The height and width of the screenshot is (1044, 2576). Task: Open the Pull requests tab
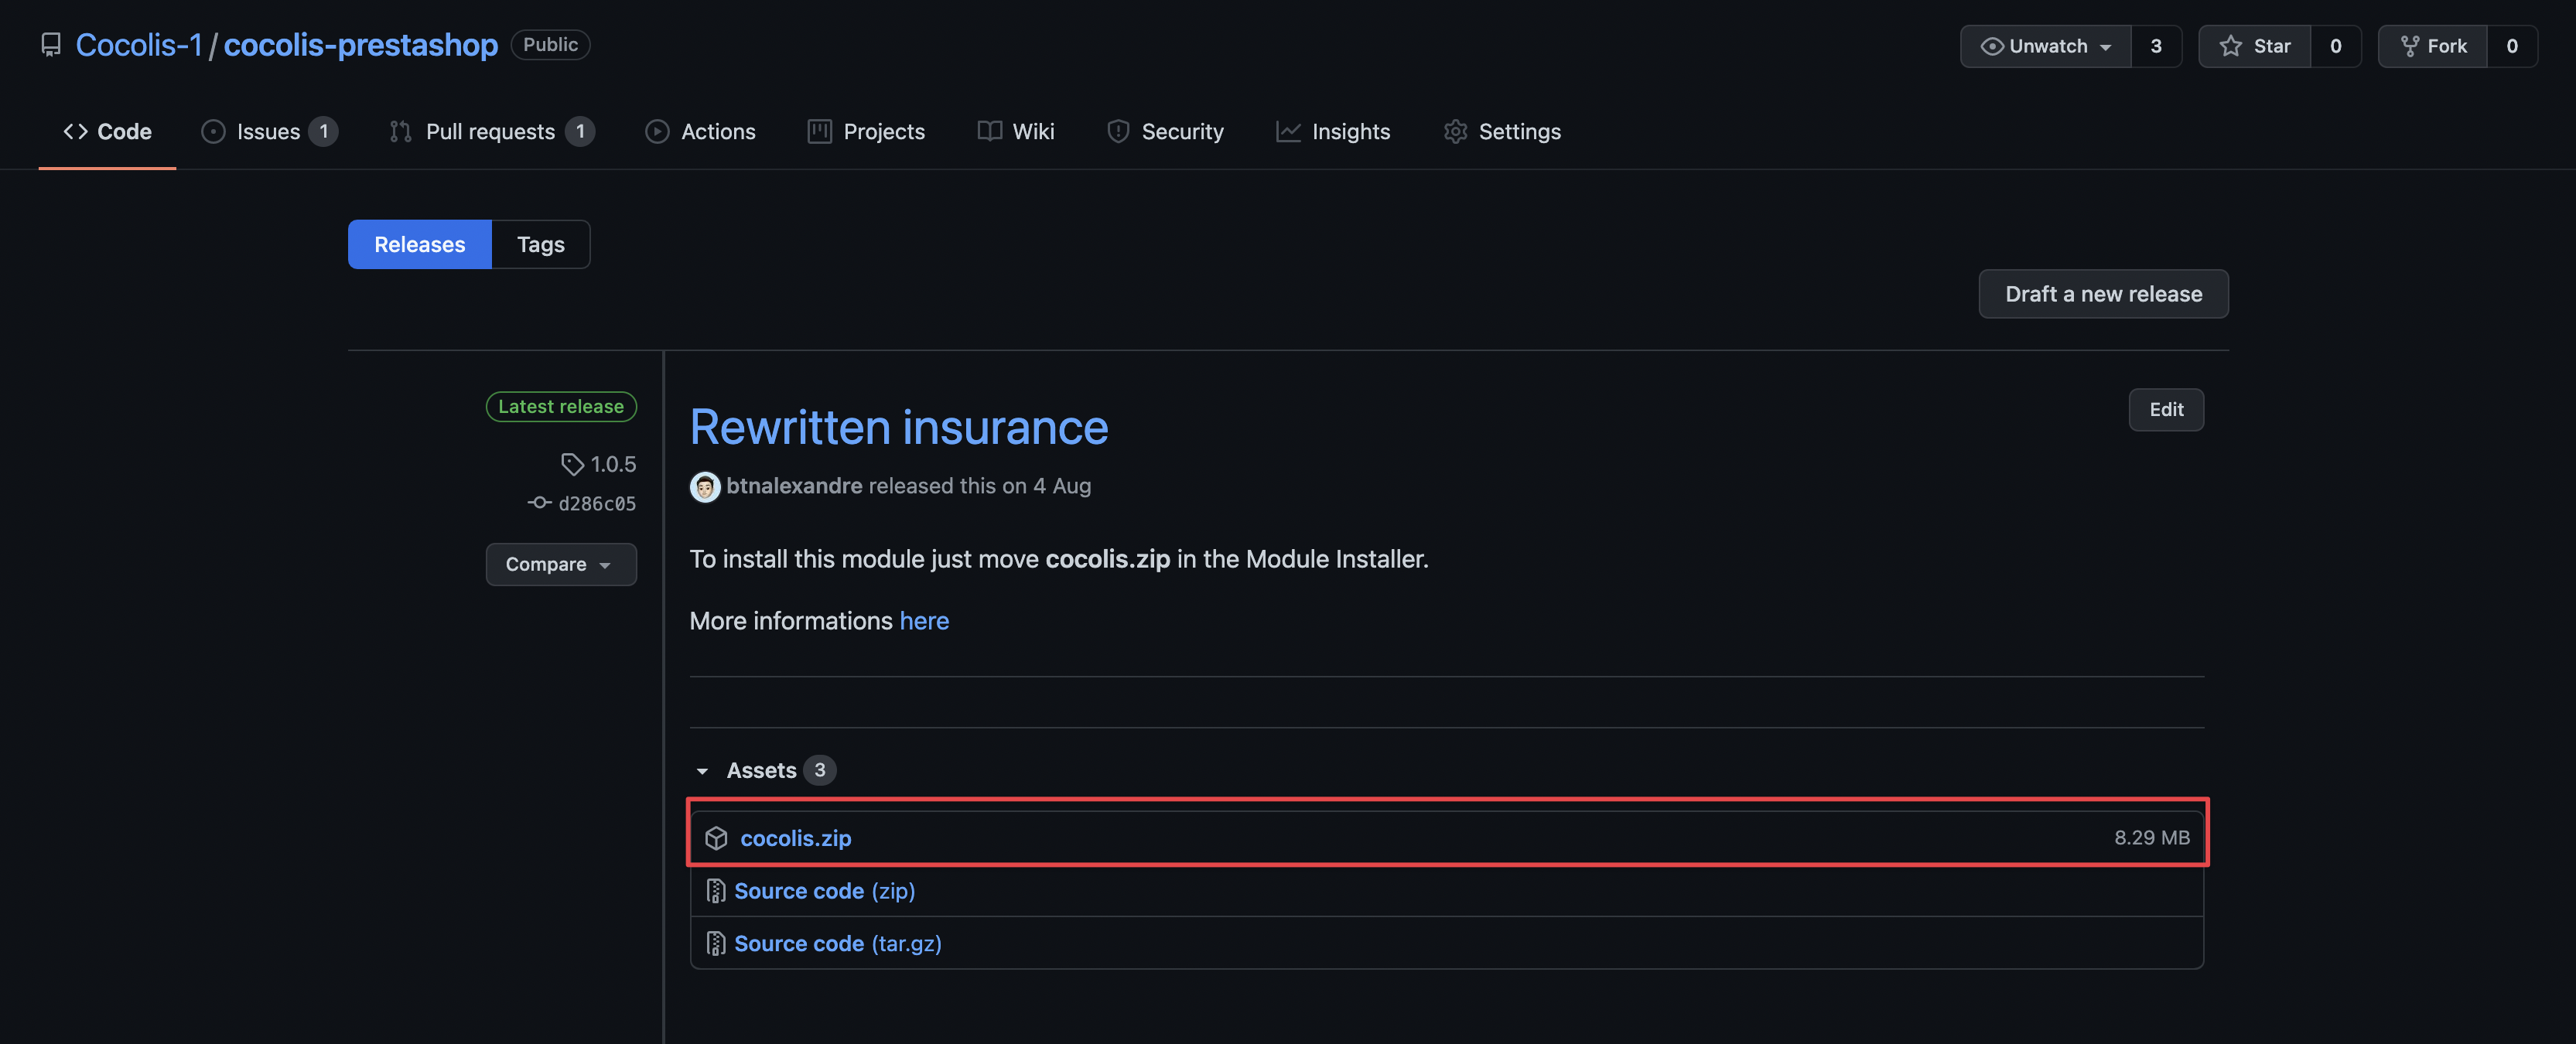490,131
